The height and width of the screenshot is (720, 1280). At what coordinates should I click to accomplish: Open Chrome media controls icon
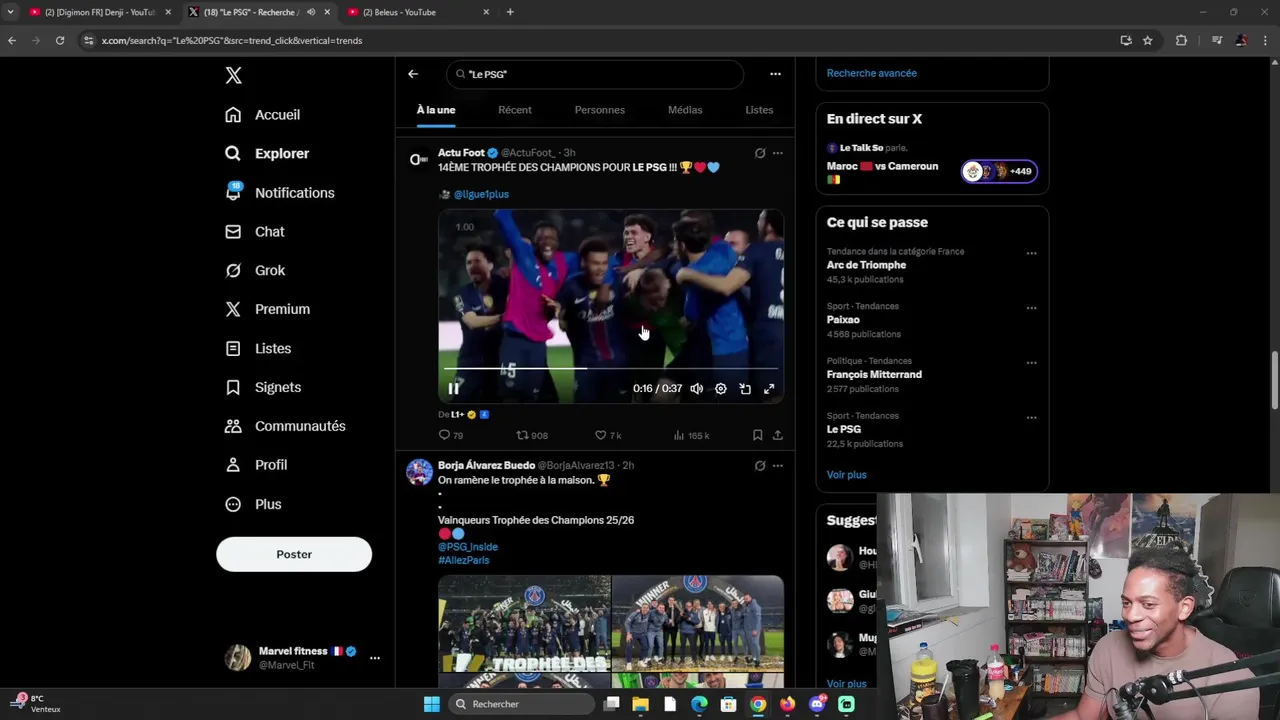pos(1217,41)
